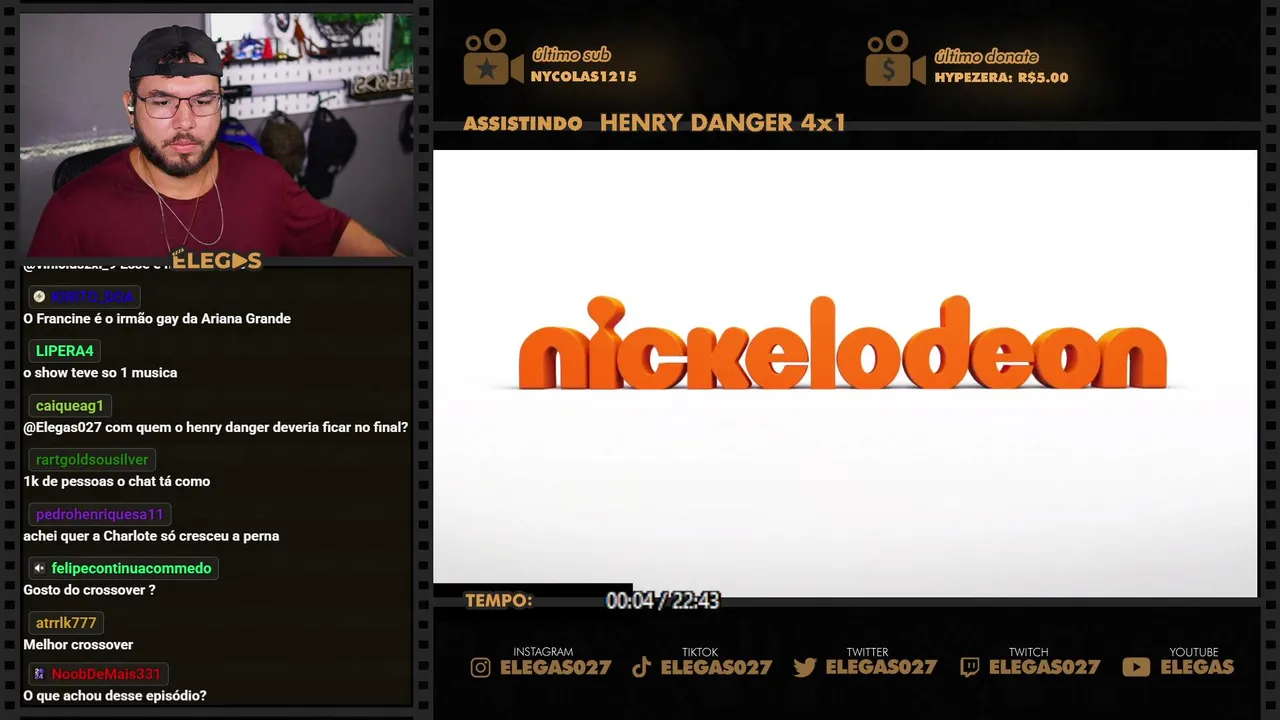This screenshot has height=720, width=1280.
Task: Click the ELEGAS YouTube channel name
Action: click(x=1197, y=667)
